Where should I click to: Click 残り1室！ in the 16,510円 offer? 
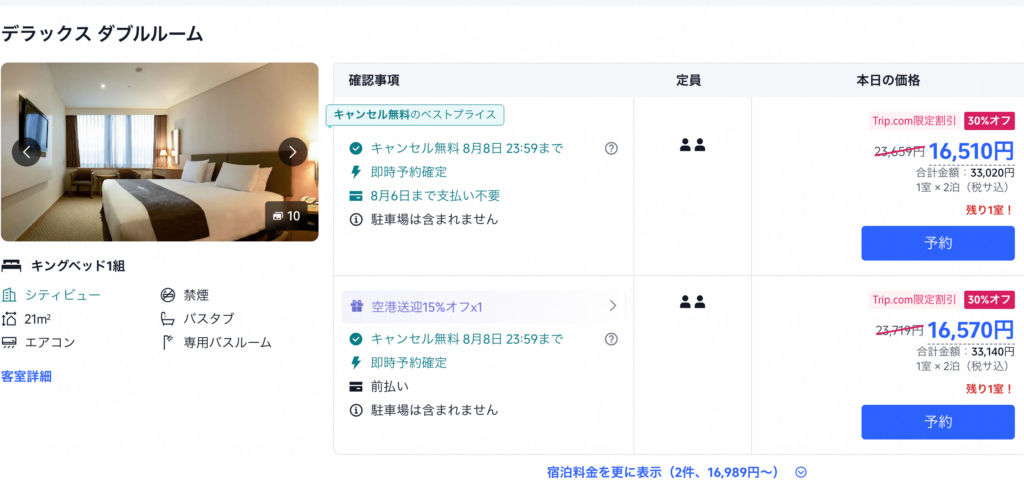coord(990,210)
